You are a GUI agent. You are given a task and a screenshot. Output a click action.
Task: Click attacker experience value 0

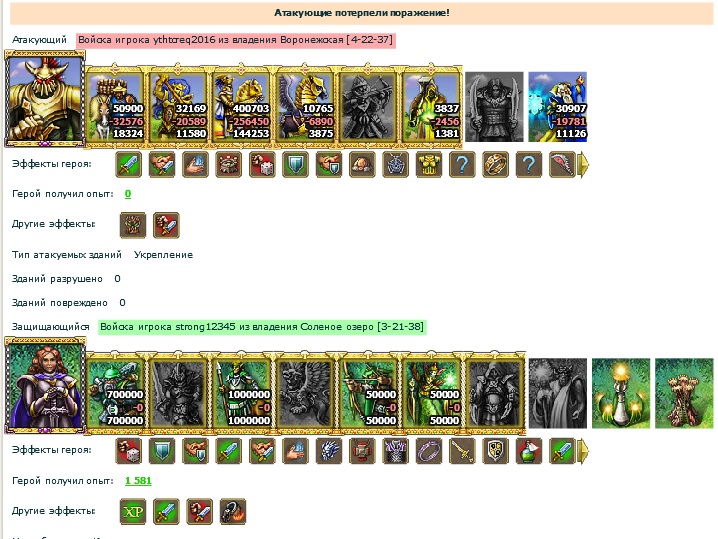pos(128,194)
